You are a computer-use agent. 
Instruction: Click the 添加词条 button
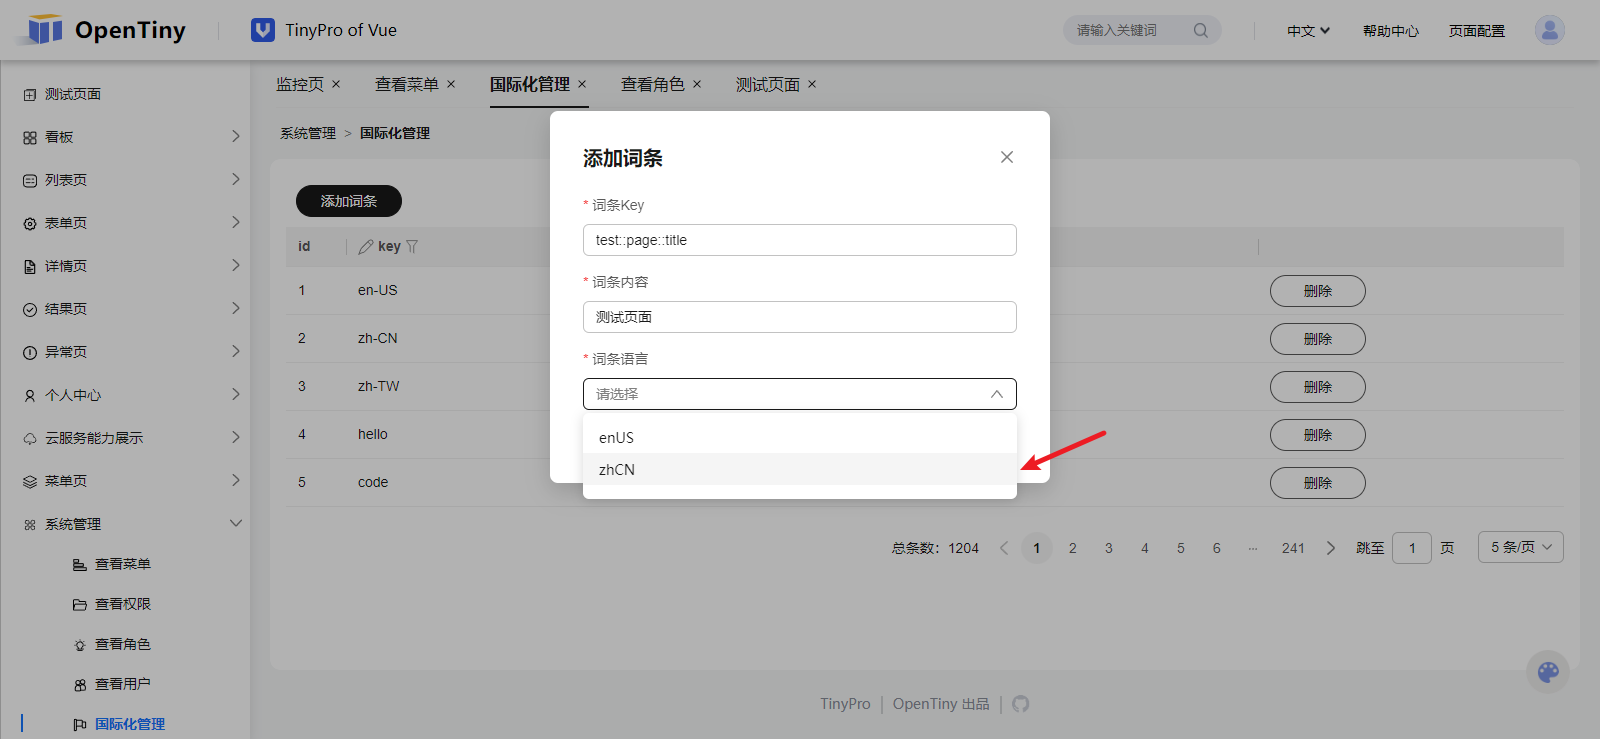pyautogui.click(x=349, y=201)
